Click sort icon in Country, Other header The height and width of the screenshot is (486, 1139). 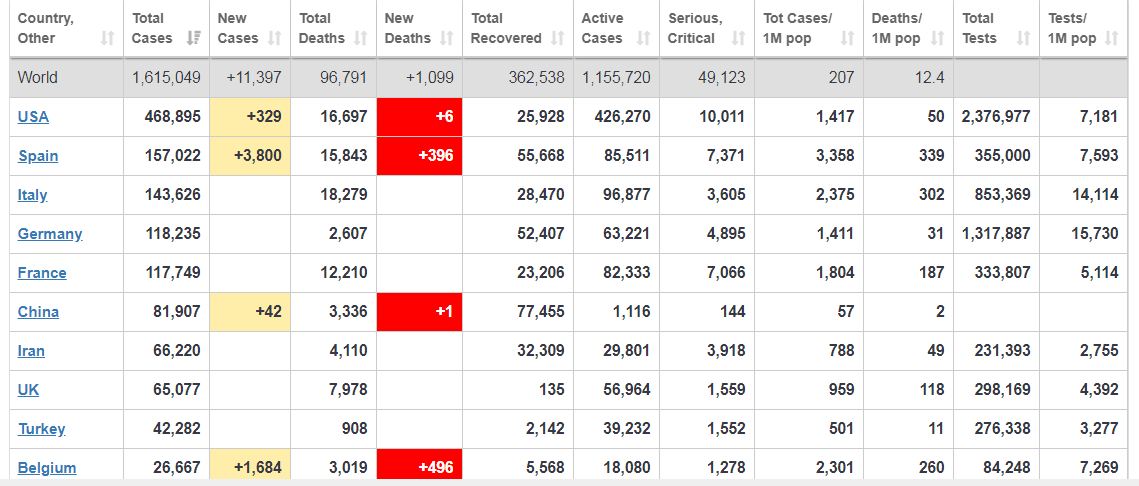[x=107, y=39]
